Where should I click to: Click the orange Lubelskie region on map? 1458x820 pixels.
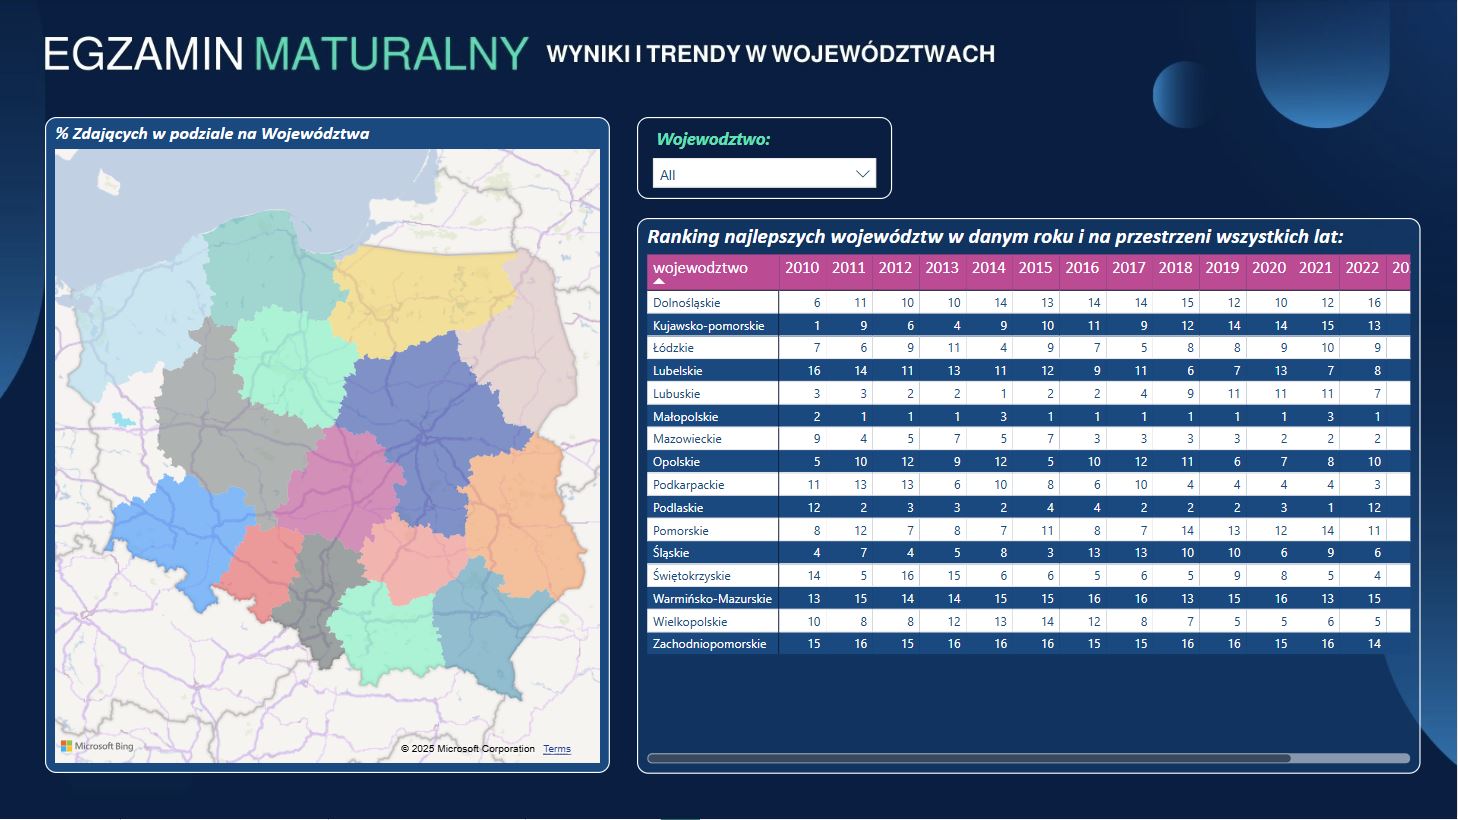point(525,515)
